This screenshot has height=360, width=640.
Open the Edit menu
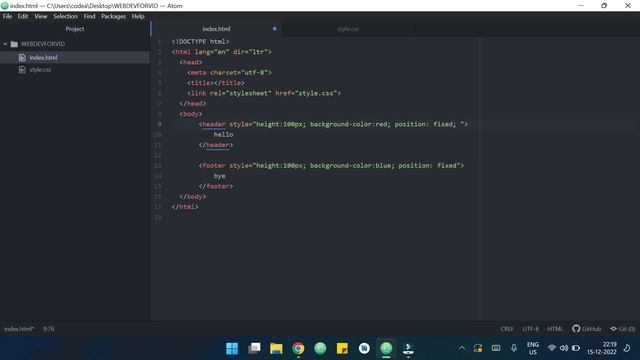tap(23, 16)
